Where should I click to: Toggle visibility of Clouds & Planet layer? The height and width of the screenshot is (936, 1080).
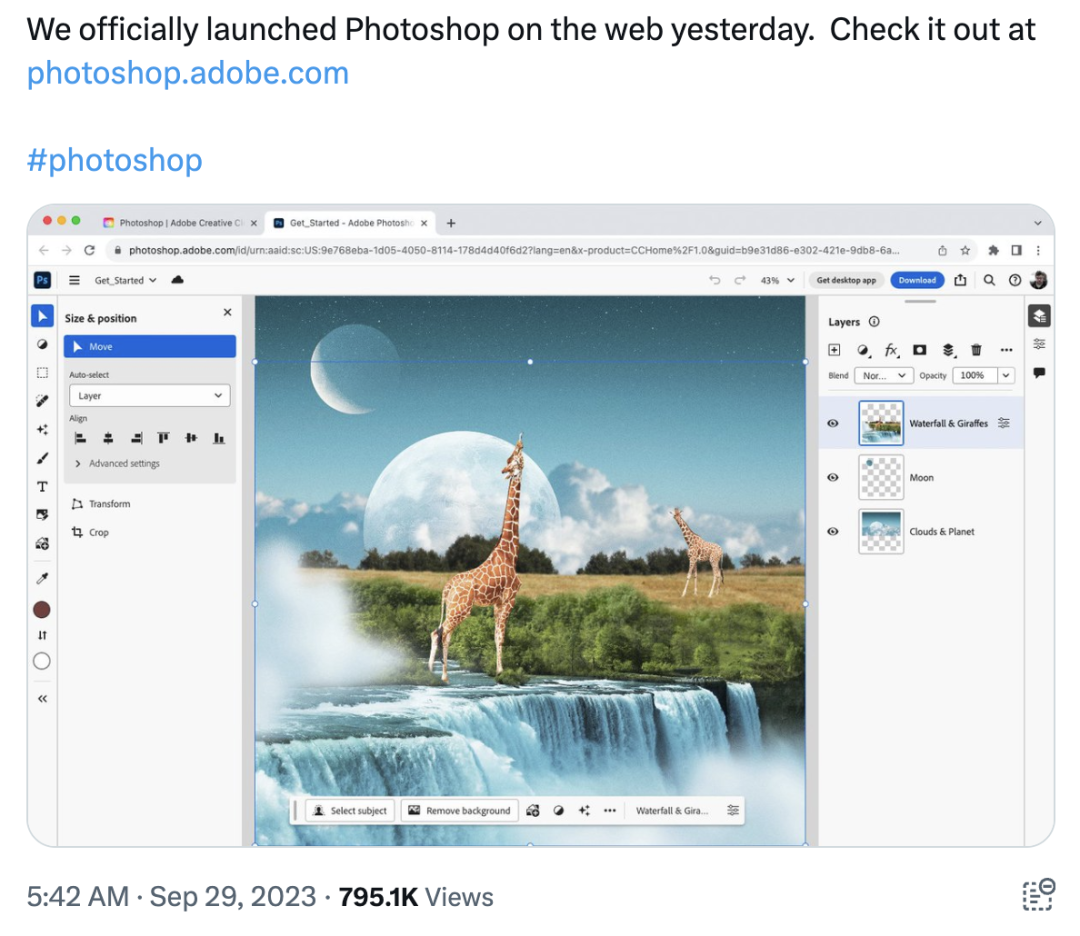tap(833, 531)
